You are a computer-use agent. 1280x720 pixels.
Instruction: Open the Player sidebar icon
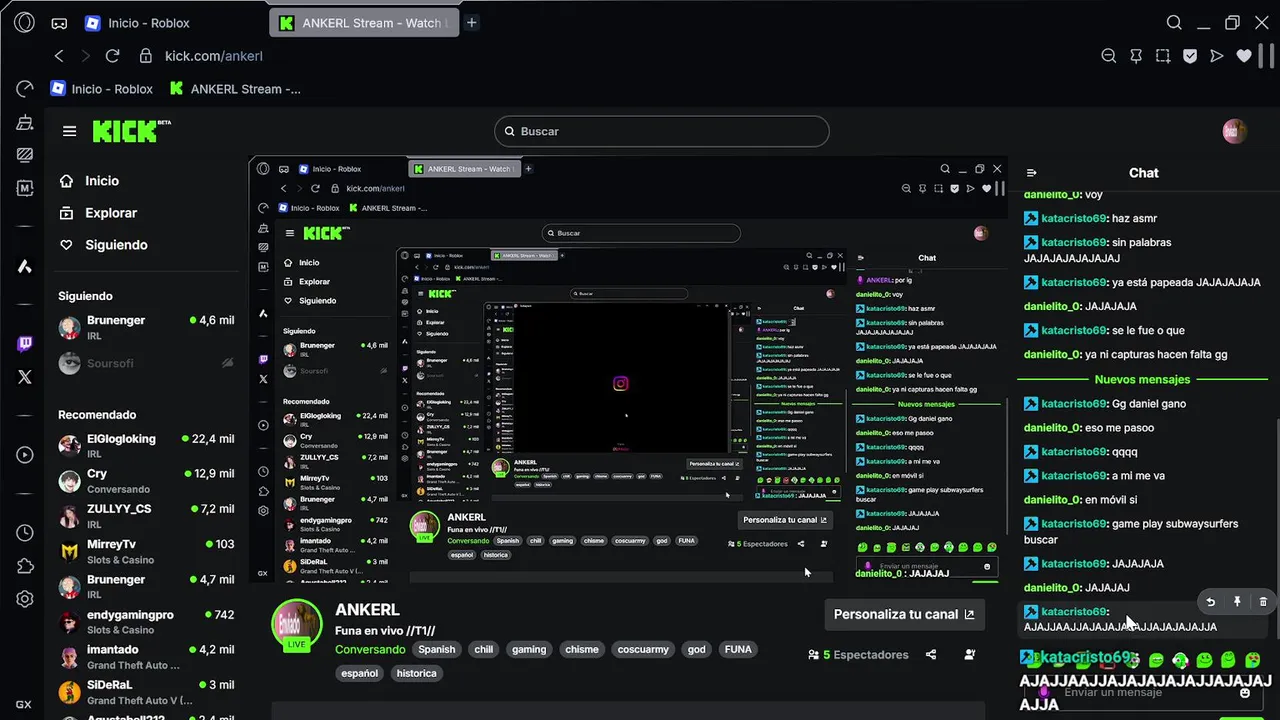point(25,455)
